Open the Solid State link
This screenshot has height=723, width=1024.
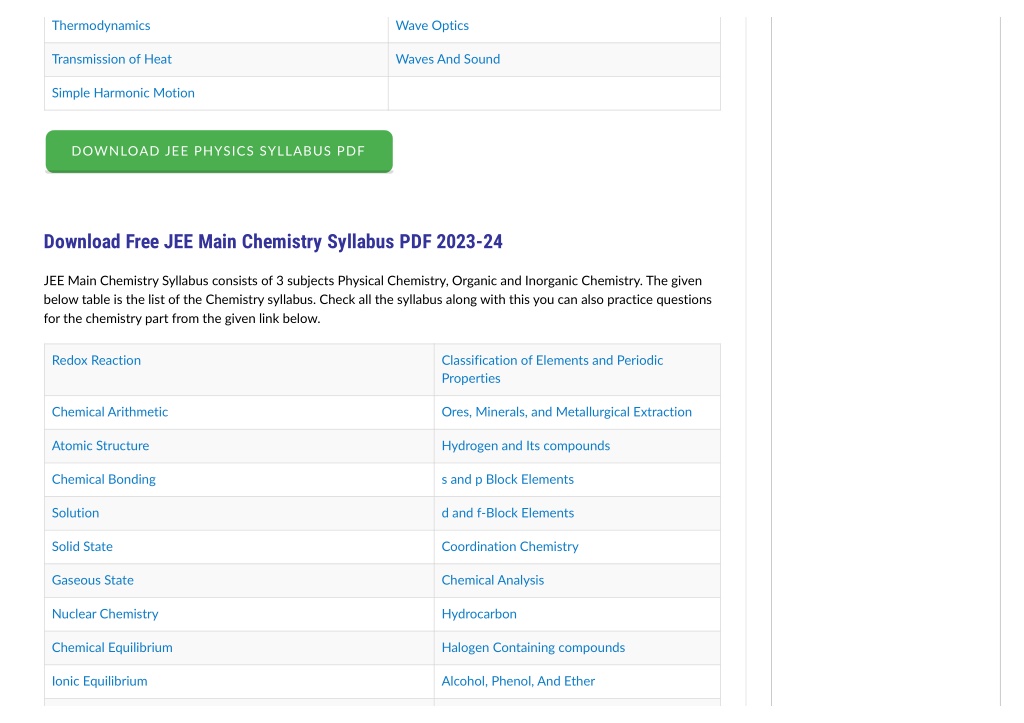[82, 547]
